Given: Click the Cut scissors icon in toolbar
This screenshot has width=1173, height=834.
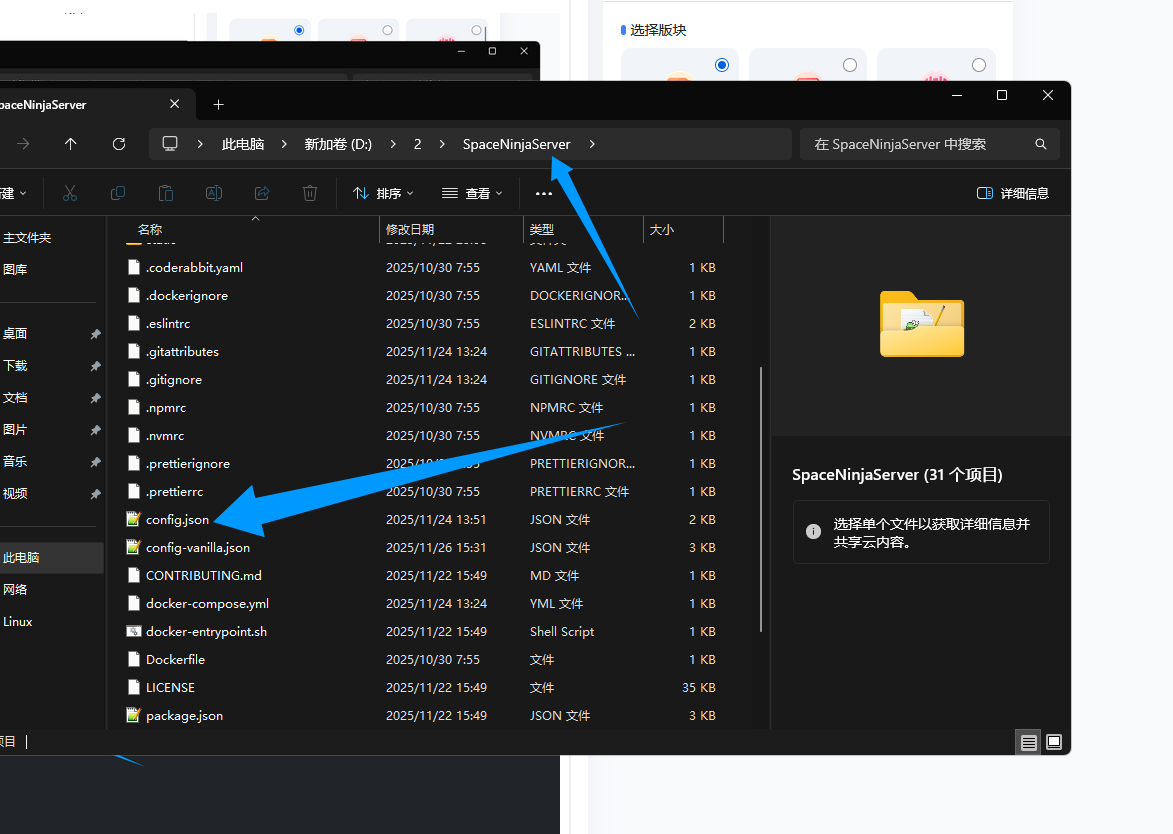Looking at the screenshot, I should 70,193.
